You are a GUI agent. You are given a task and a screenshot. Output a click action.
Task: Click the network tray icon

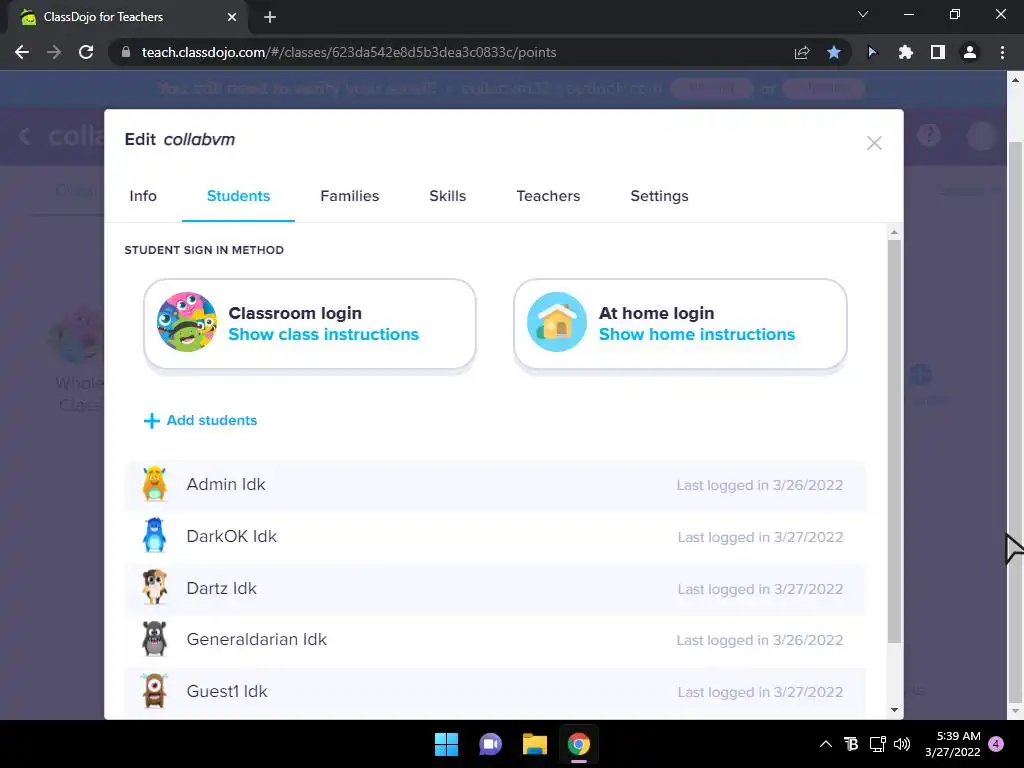tap(877, 744)
